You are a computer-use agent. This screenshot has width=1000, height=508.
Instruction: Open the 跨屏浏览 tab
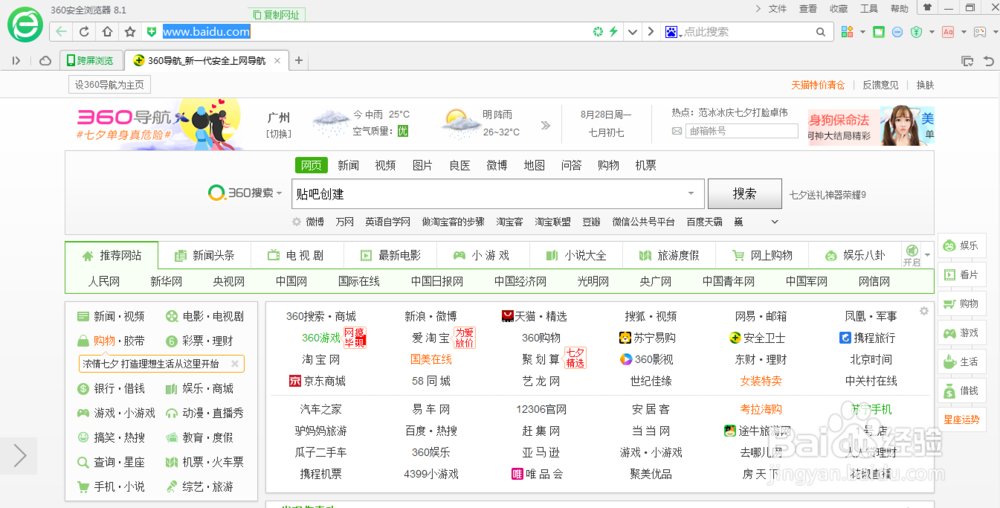pyautogui.click(x=91, y=61)
